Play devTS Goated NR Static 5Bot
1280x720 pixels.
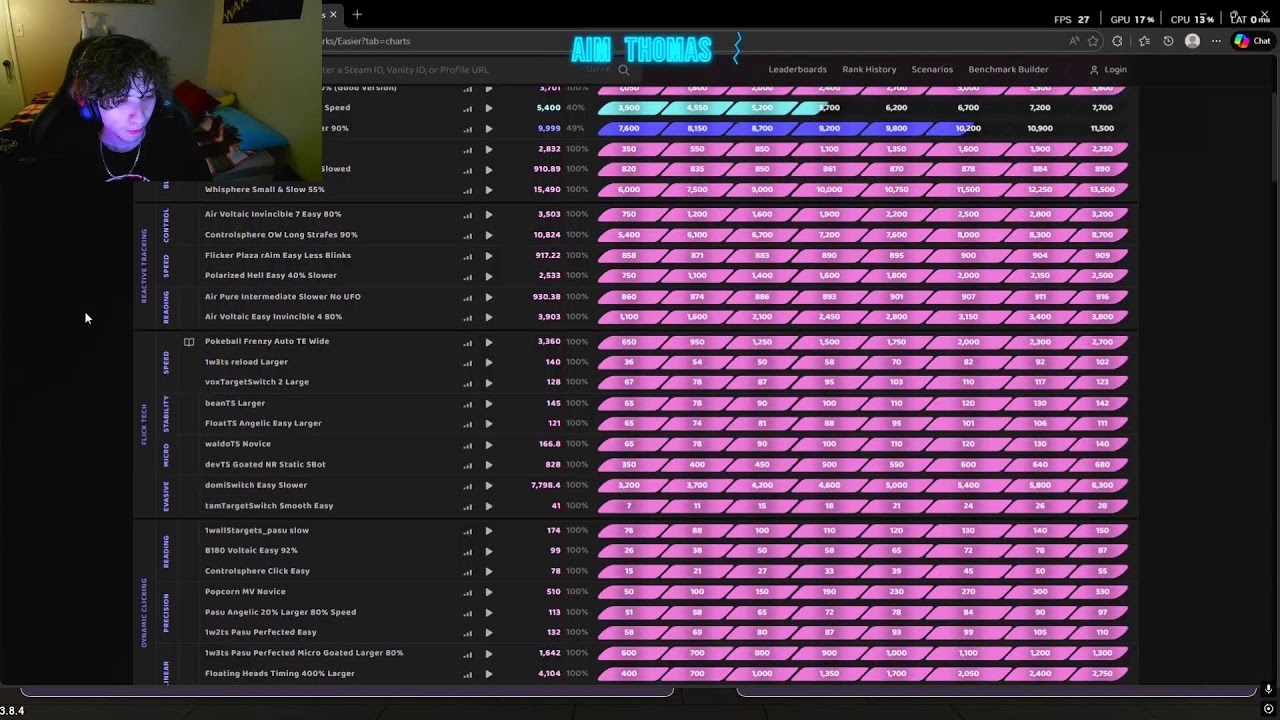pyautogui.click(x=489, y=465)
